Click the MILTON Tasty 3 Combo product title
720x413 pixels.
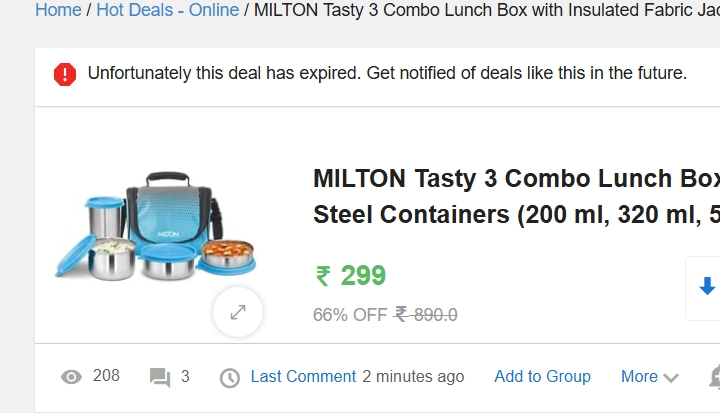[x=516, y=196]
